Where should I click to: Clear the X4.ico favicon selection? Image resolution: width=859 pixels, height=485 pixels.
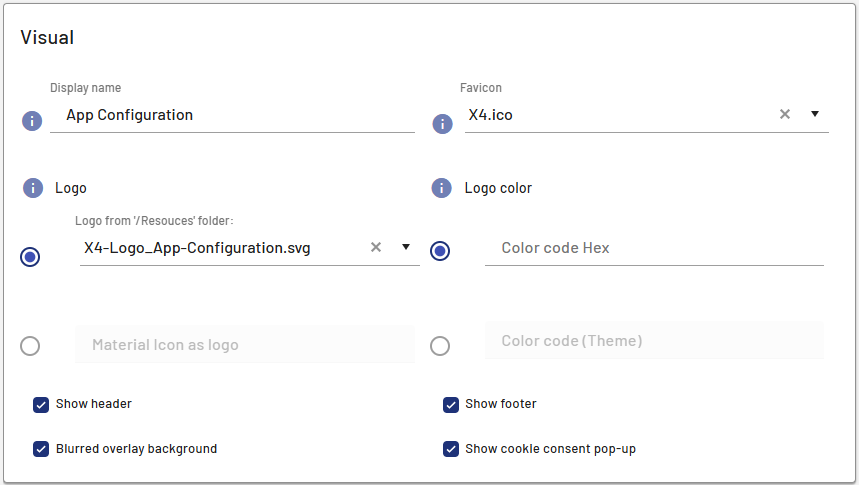[785, 114]
